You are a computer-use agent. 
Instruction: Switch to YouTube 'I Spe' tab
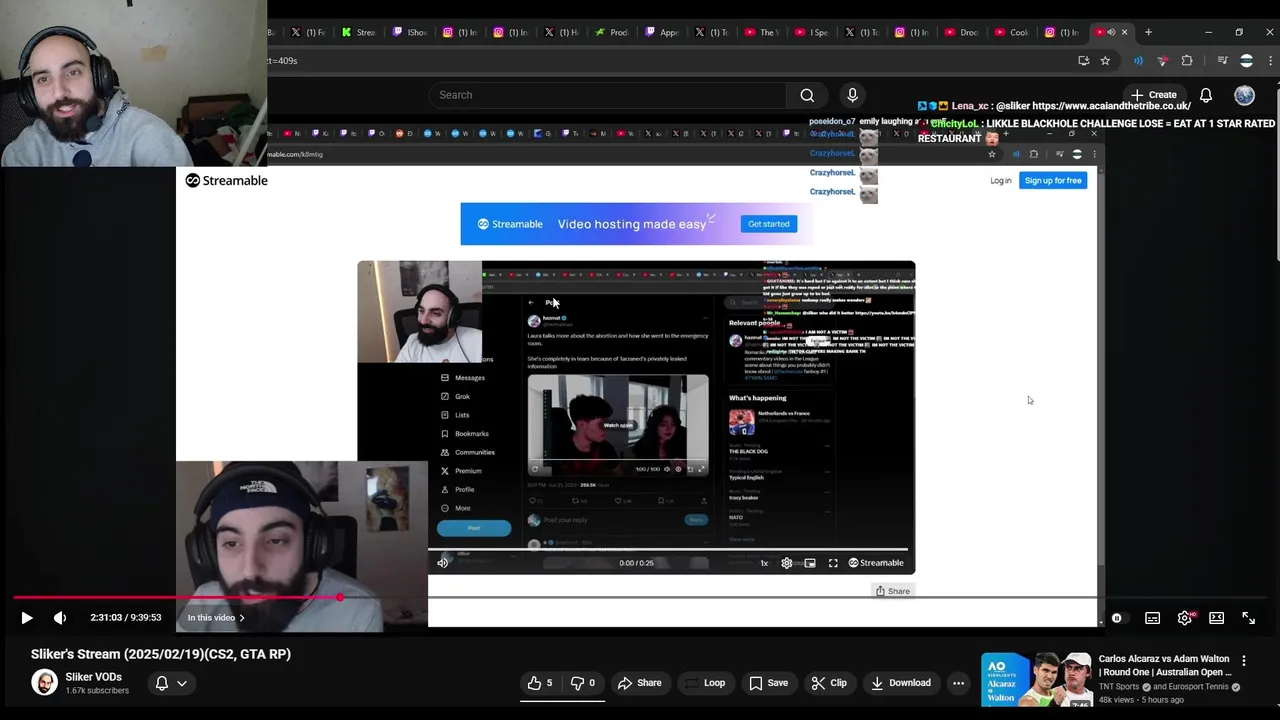pos(812,32)
